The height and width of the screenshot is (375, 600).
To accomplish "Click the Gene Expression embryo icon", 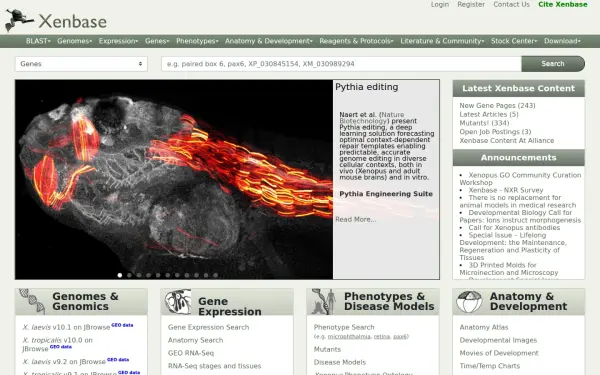I will 178,302.
